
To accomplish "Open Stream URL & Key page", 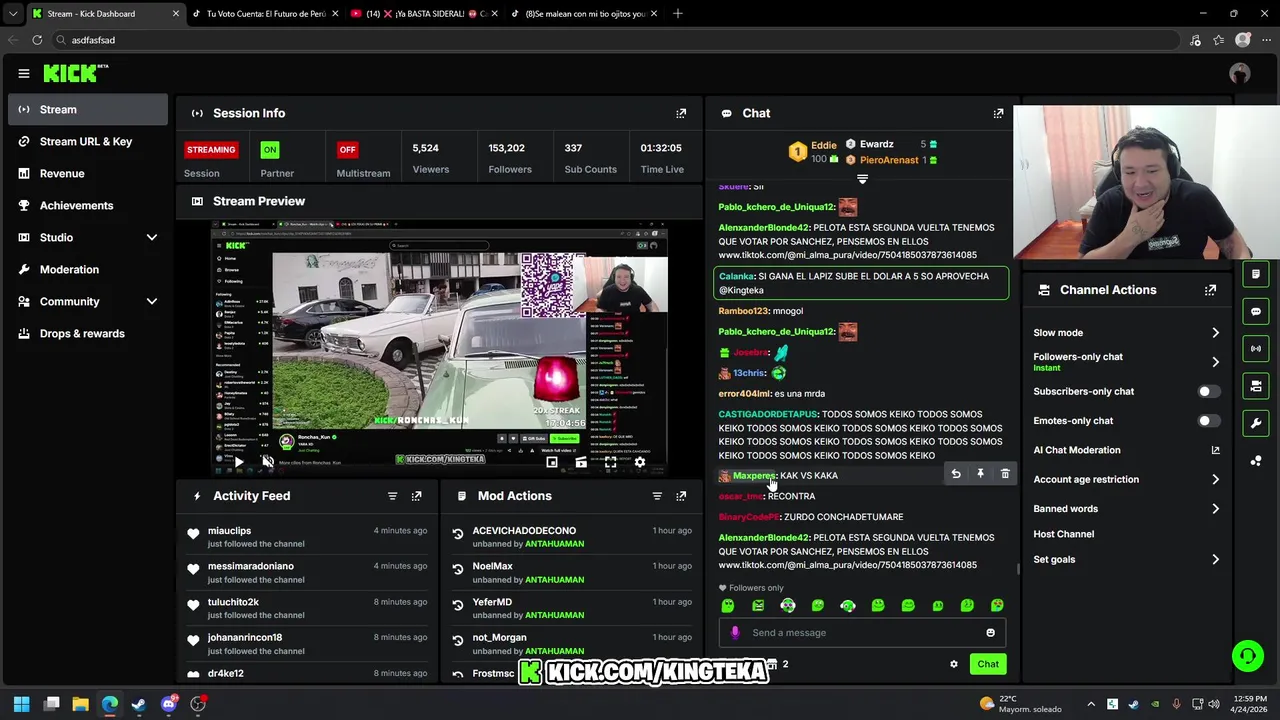I will (x=88, y=141).
